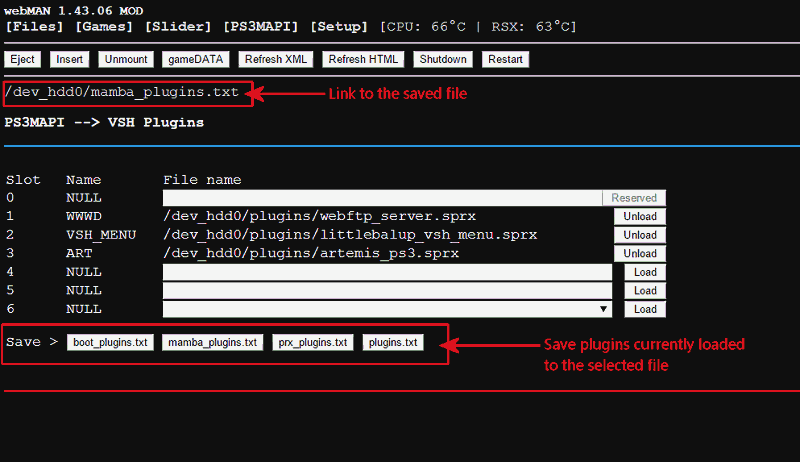The width and height of the screenshot is (800, 462).
Task: Unload the webftp_server.sprx plugin
Action: click(640, 216)
